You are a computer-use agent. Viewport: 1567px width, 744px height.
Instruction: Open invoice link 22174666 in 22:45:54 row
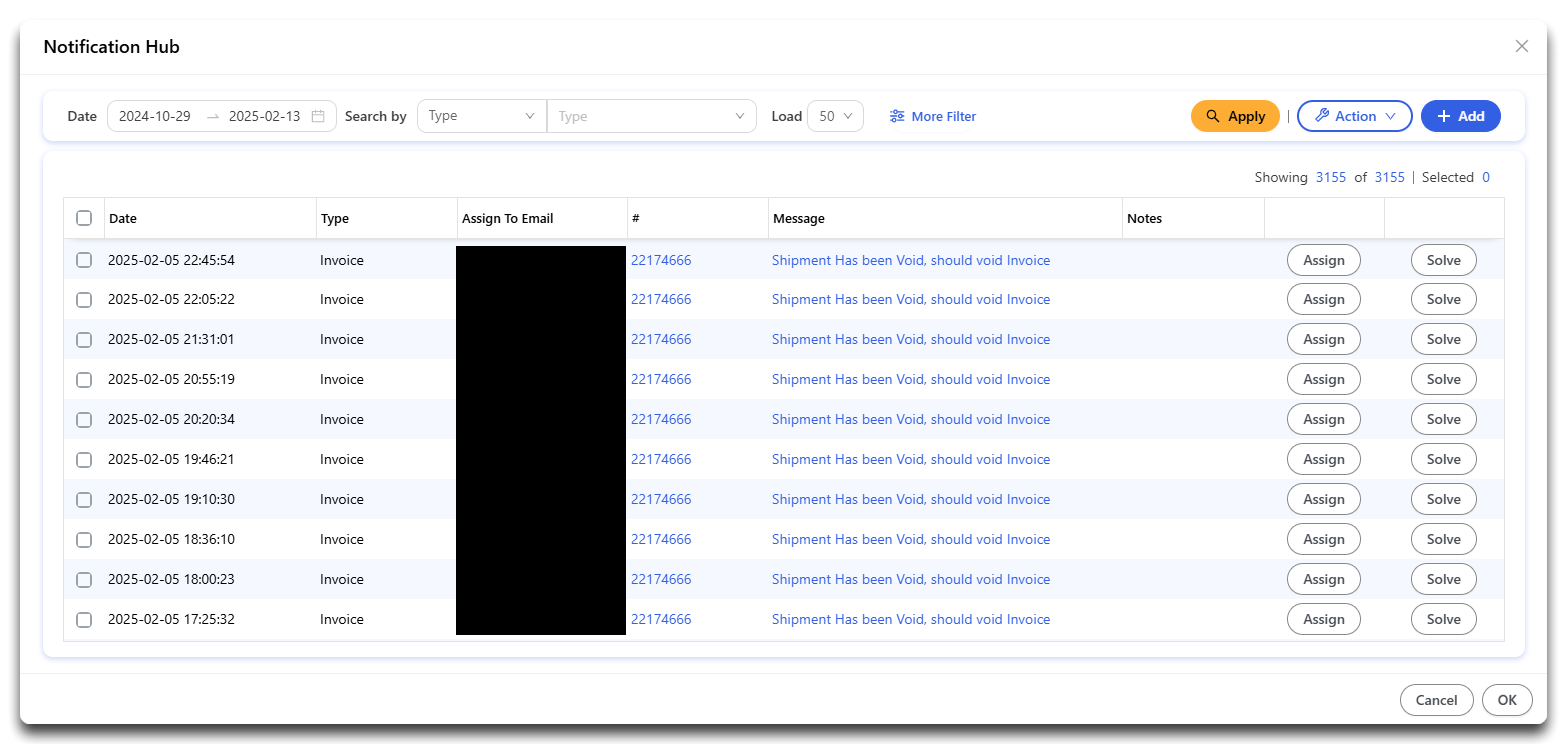click(x=661, y=260)
